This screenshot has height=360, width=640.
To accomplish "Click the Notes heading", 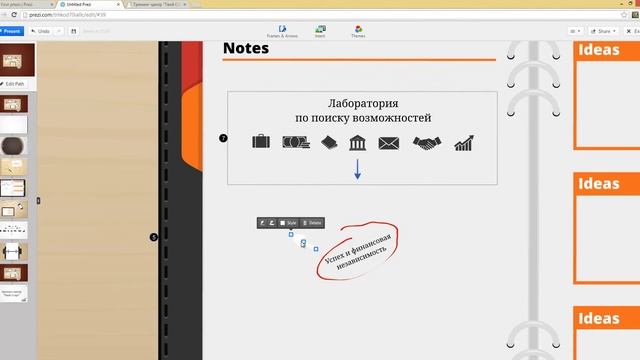I will [x=246, y=48].
